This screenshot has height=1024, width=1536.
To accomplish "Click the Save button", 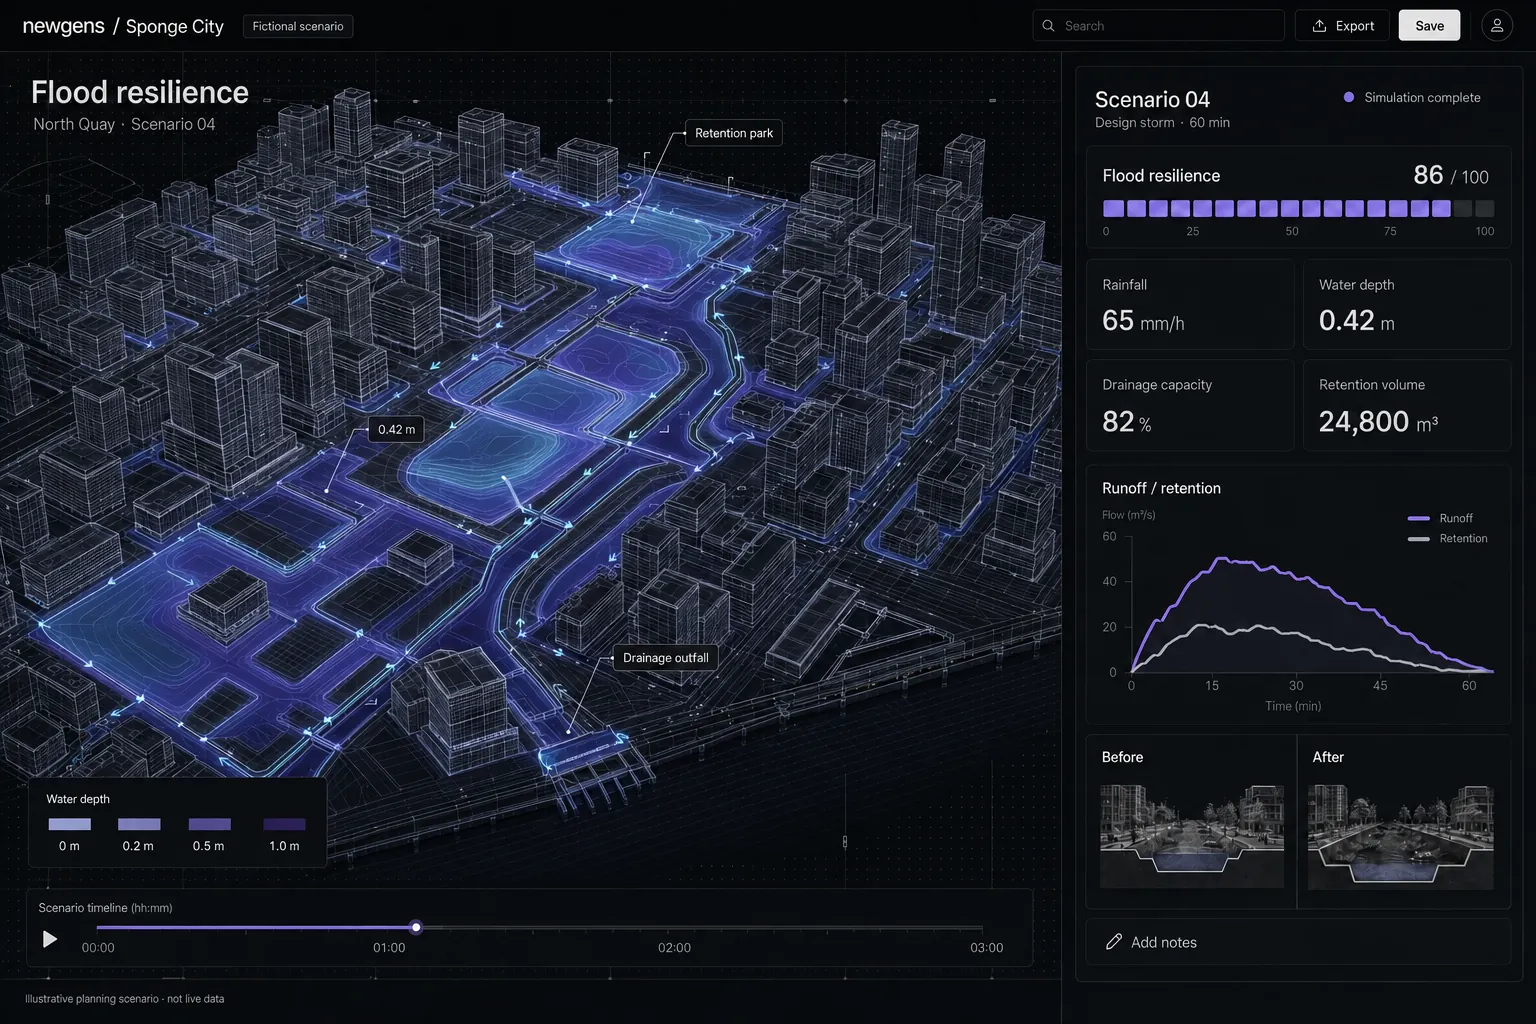I will click(x=1429, y=26).
